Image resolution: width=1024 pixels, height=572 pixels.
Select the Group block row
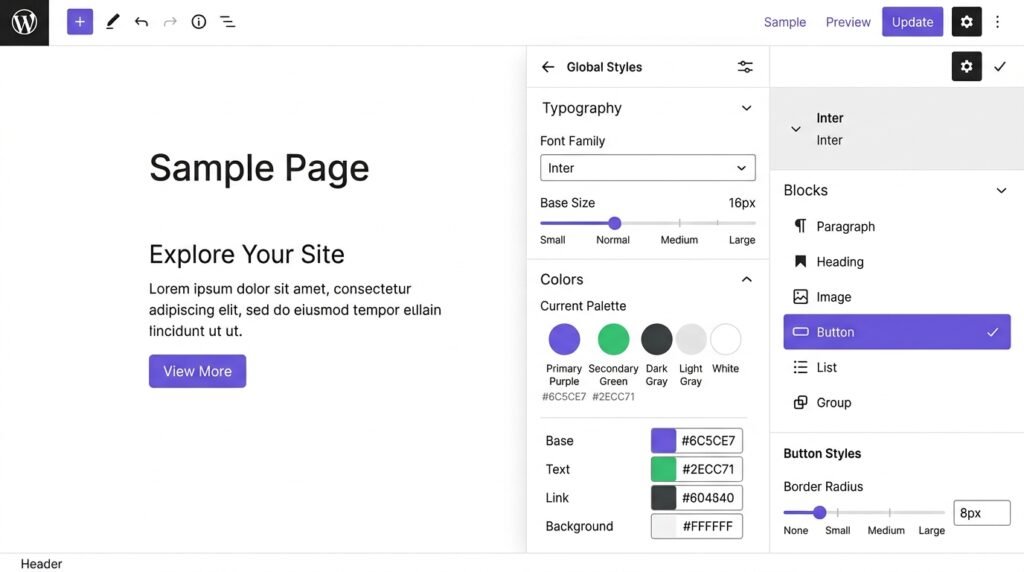coord(897,402)
